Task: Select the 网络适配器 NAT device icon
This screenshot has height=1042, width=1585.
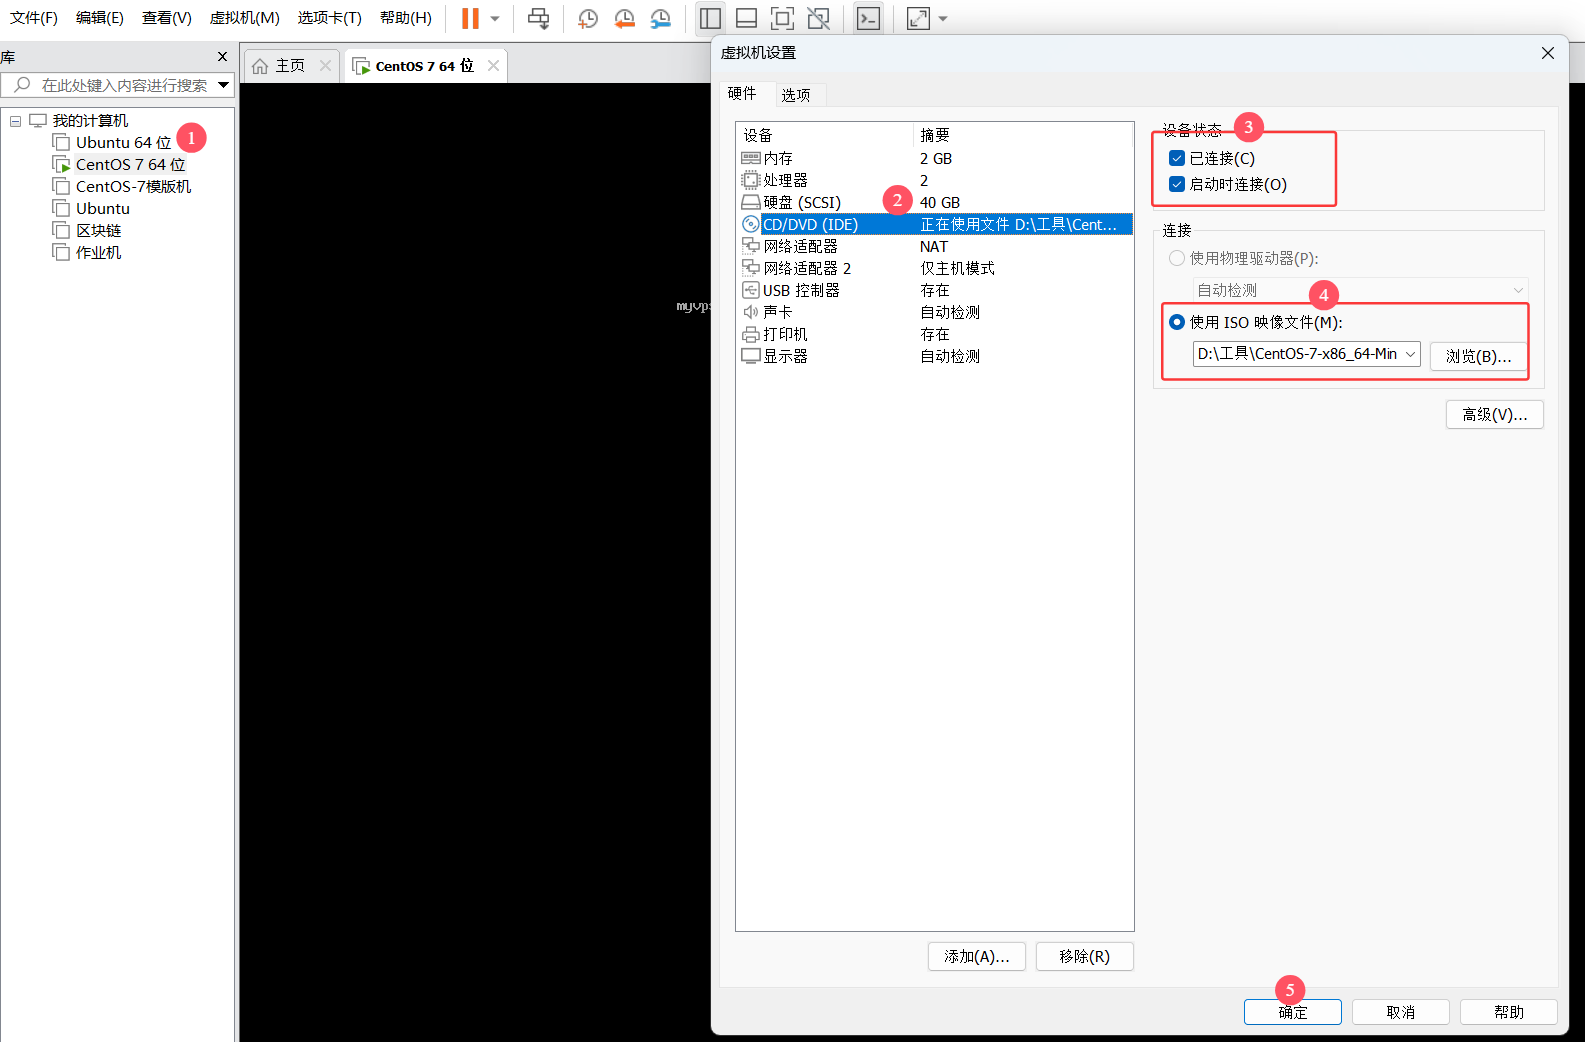Action: 751,246
